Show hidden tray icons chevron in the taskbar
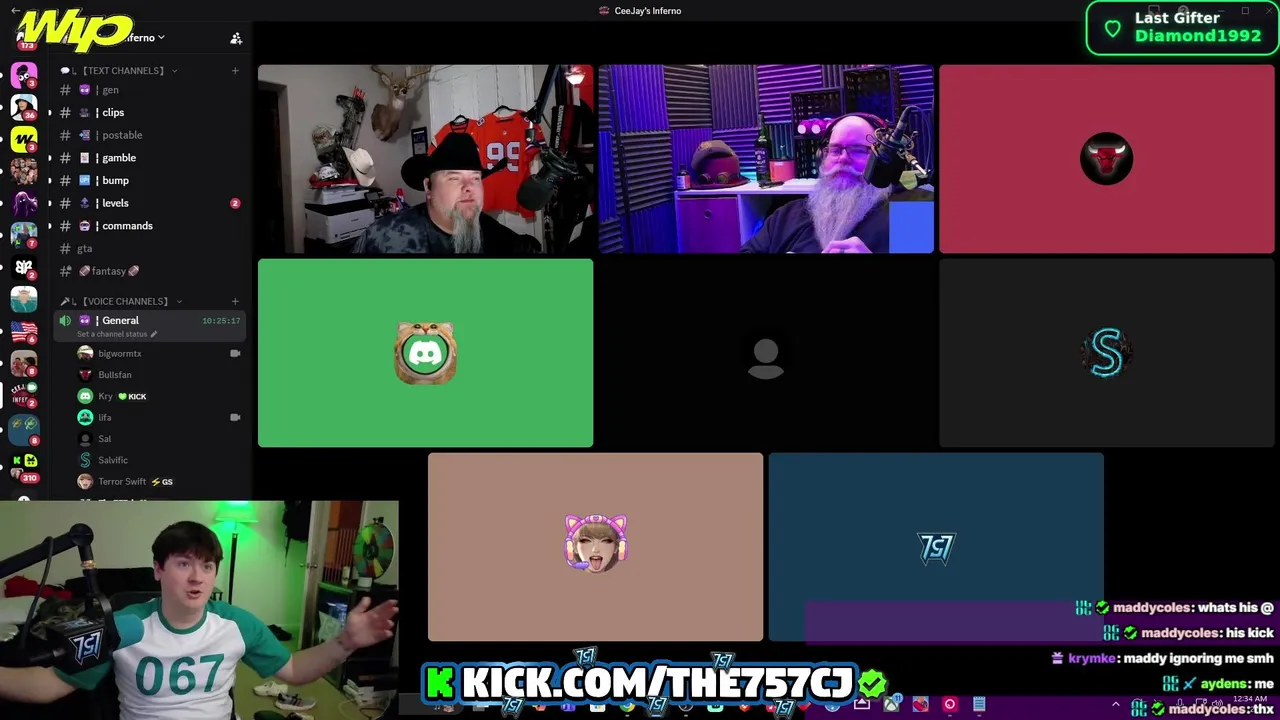 (x=1116, y=705)
